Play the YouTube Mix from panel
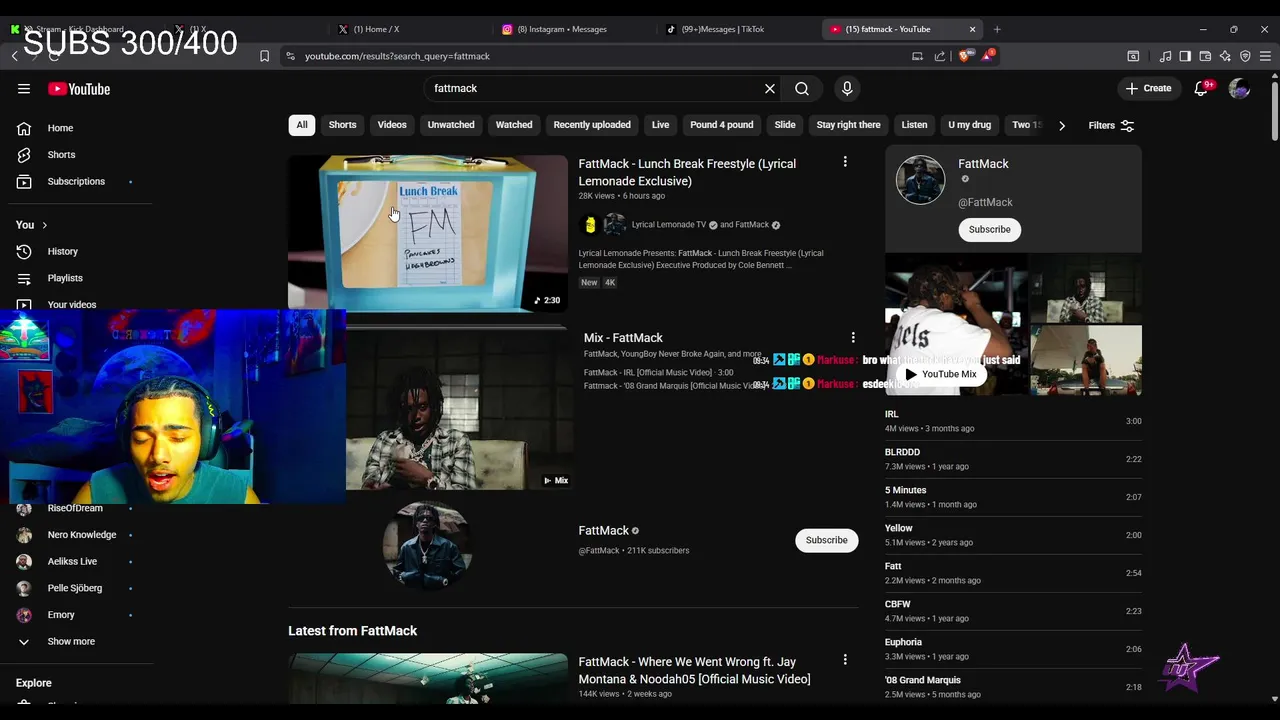The height and width of the screenshot is (720, 1280). (940, 374)
